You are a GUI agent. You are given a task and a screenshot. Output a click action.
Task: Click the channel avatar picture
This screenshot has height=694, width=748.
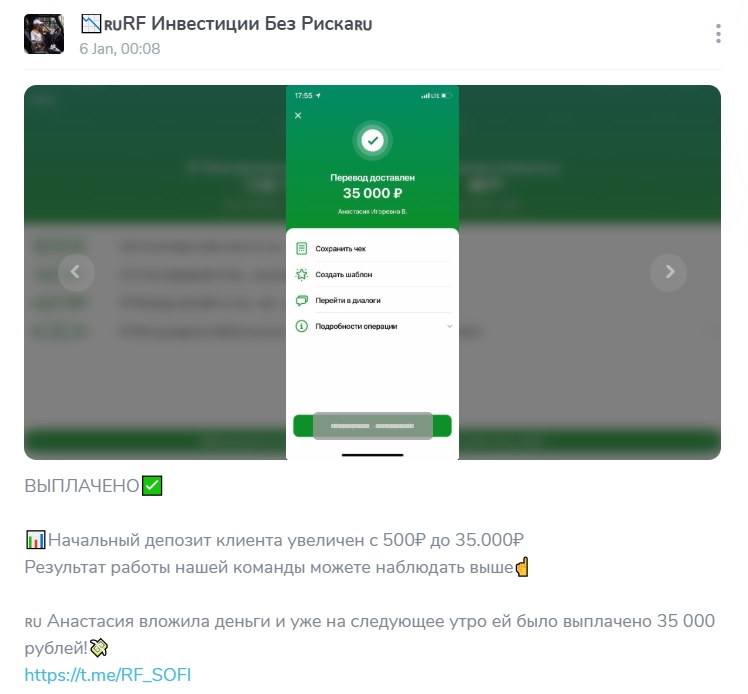(x=44, y=34)
